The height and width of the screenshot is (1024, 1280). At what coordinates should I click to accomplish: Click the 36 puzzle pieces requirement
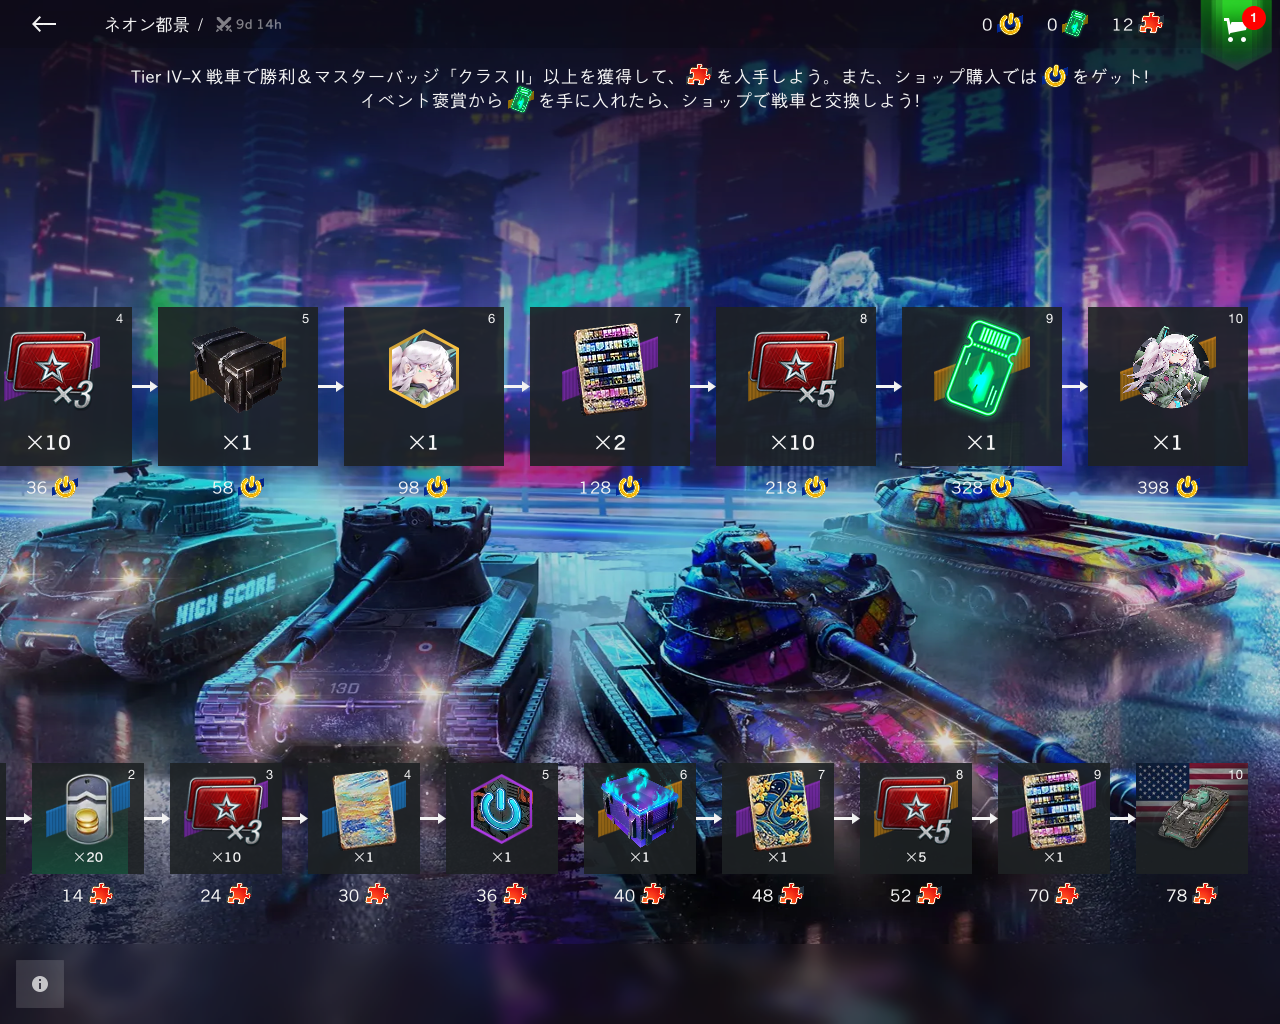coord(501,895)
